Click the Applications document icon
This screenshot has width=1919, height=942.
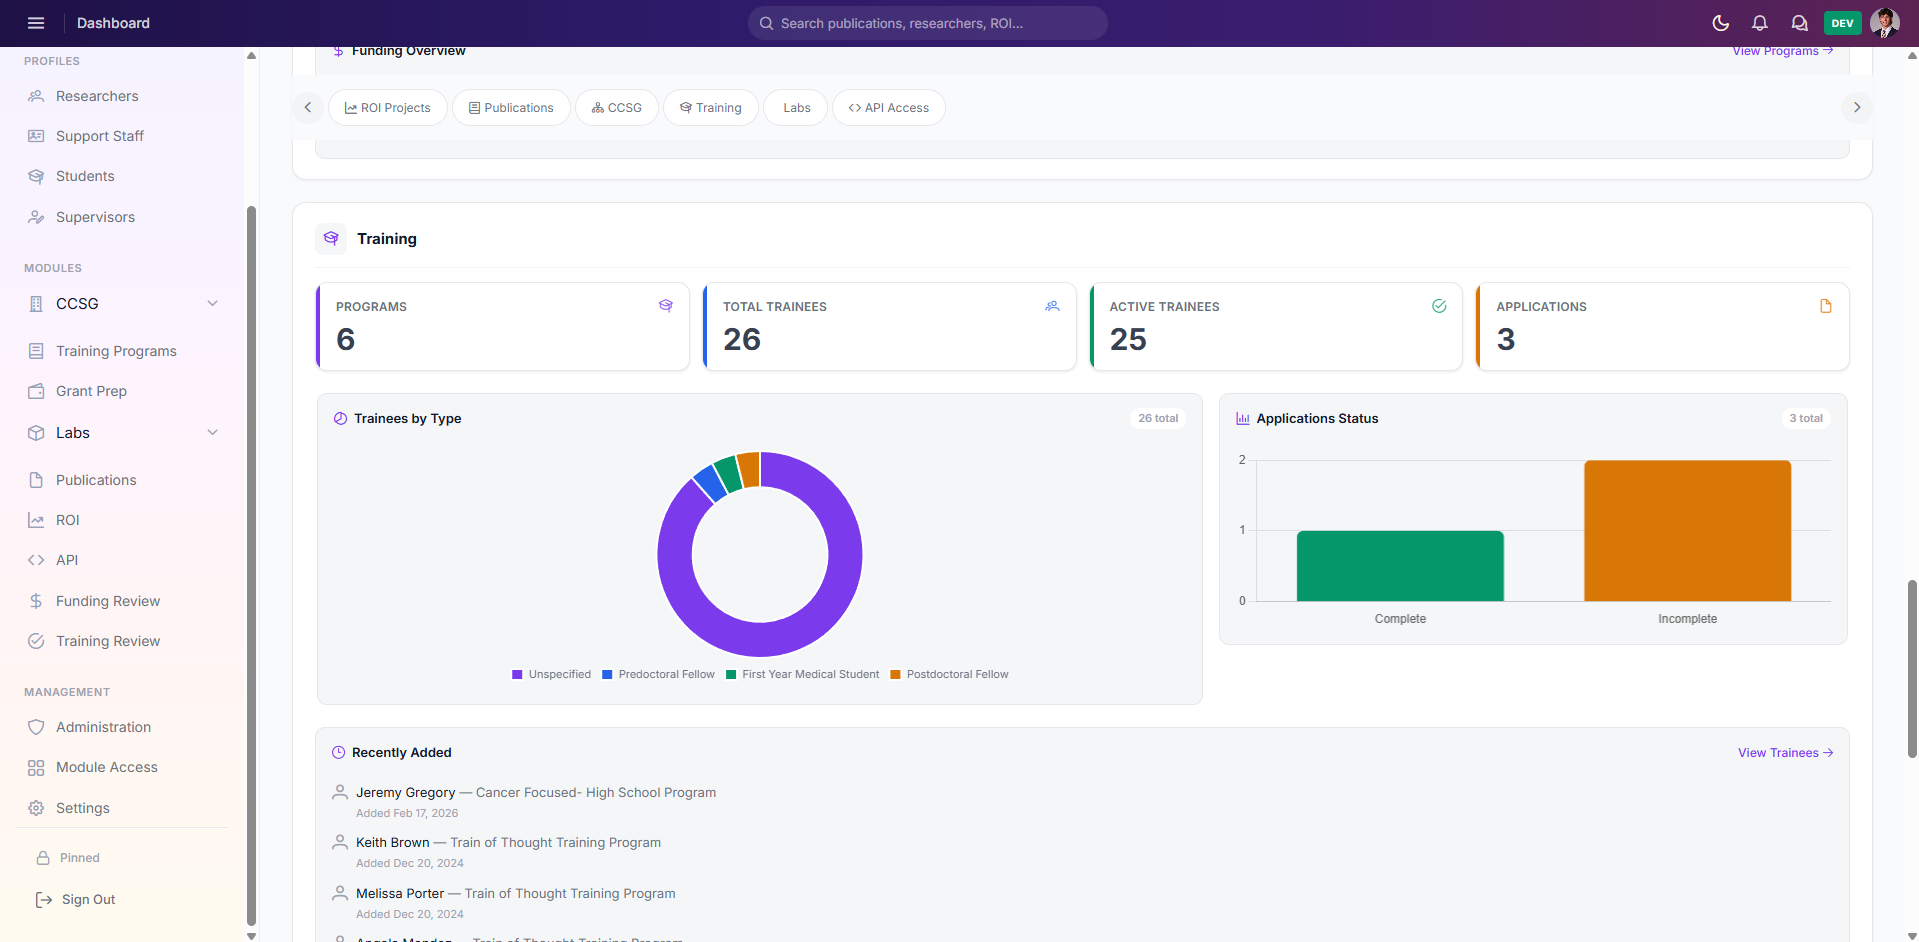pyautogui.click(x=1826, y=306)
